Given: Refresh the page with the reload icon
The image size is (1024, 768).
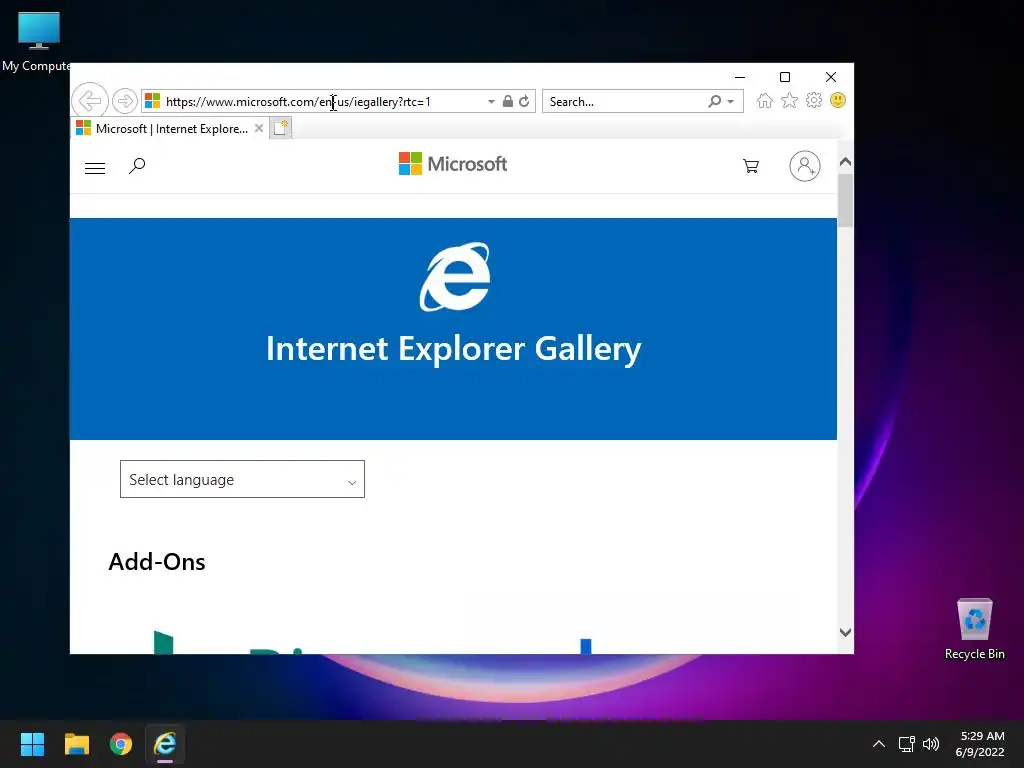Looking at the screenshot, I should pos(524,101).
